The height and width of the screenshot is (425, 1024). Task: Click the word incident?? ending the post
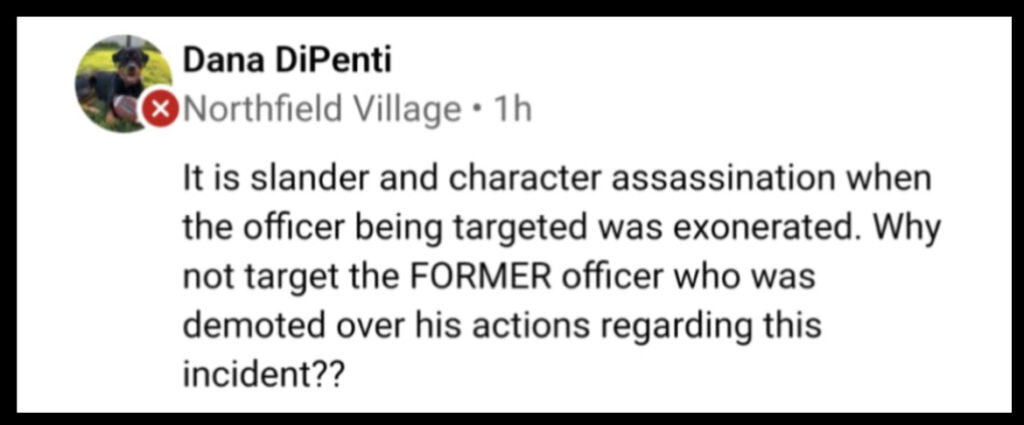point(263,375)
